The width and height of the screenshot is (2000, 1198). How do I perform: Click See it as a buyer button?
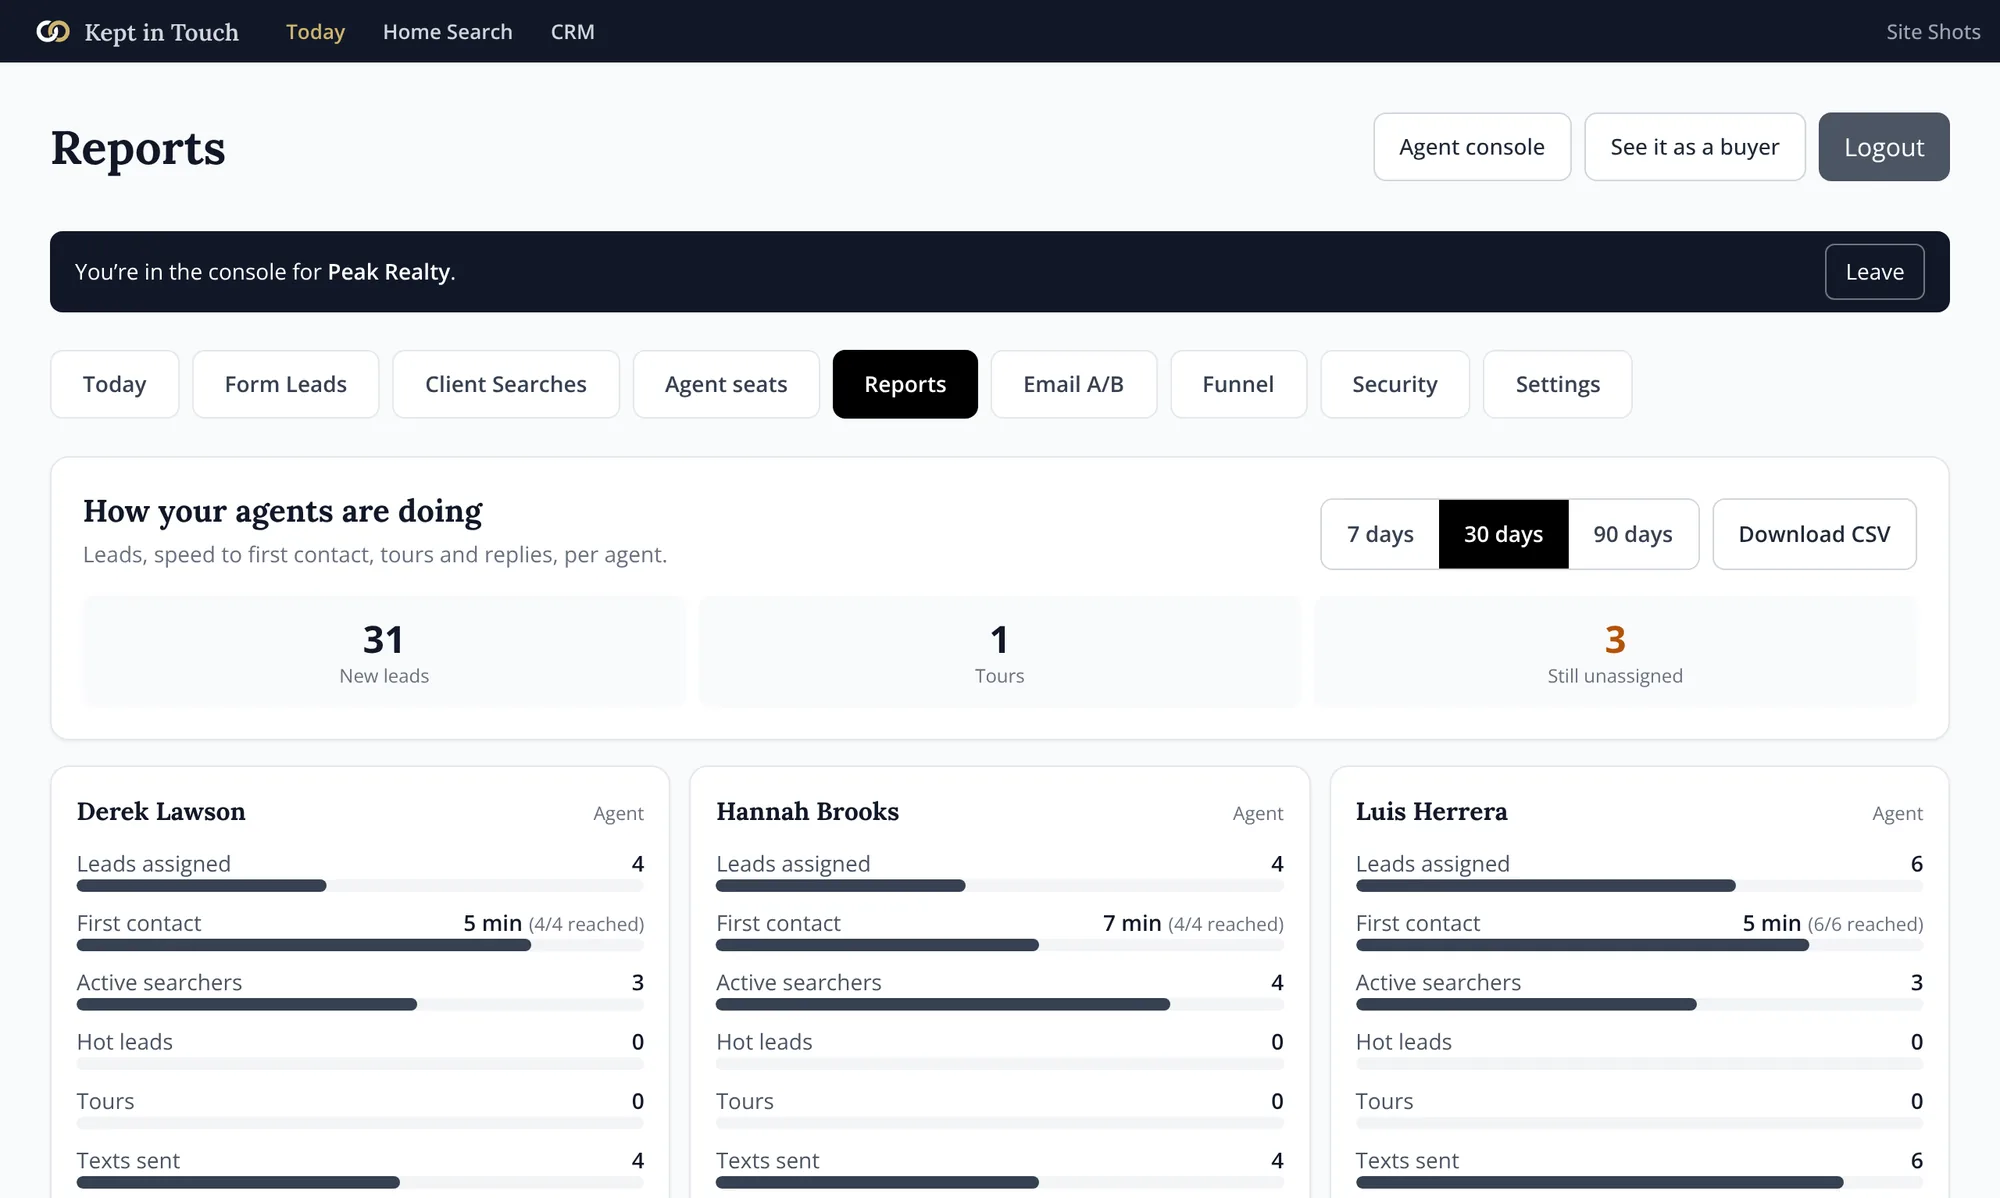(x=1695, y=147)
